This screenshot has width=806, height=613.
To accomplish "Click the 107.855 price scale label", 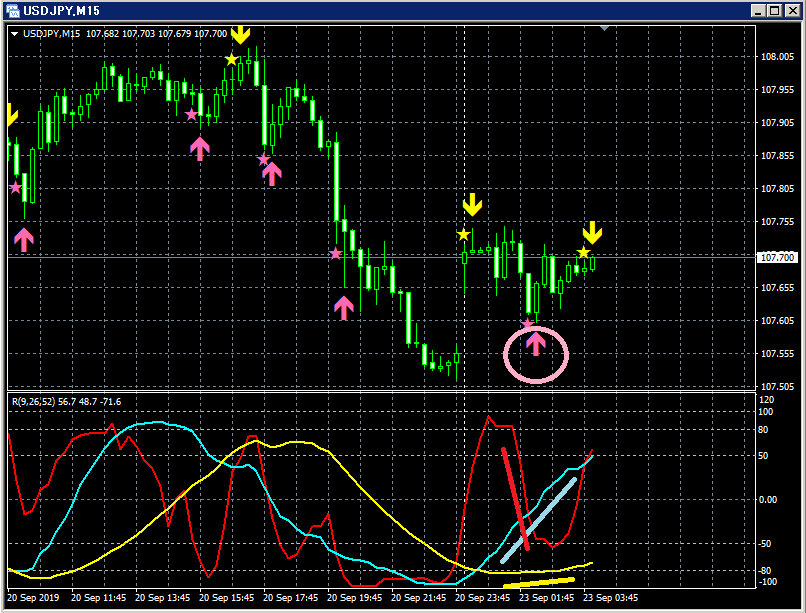I will coord(777,156).
